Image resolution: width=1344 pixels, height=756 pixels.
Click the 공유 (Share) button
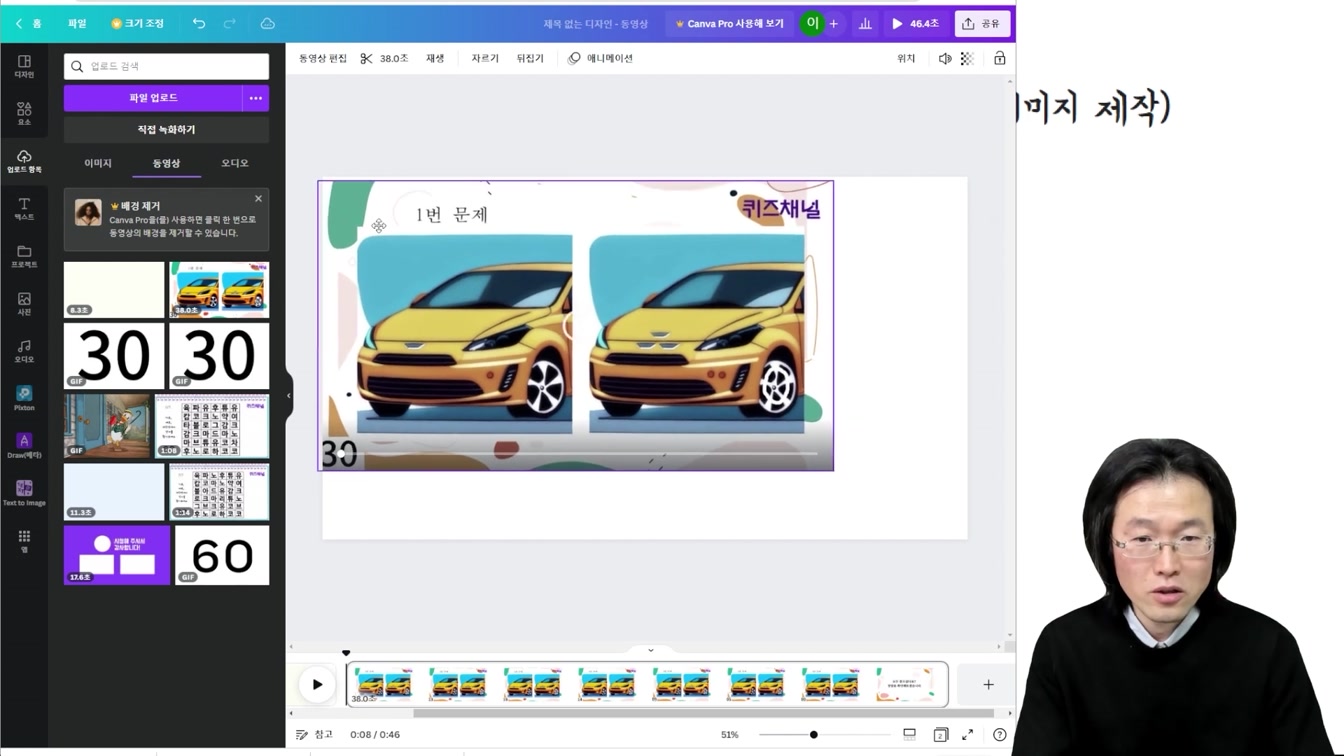(x=982, y=23)
